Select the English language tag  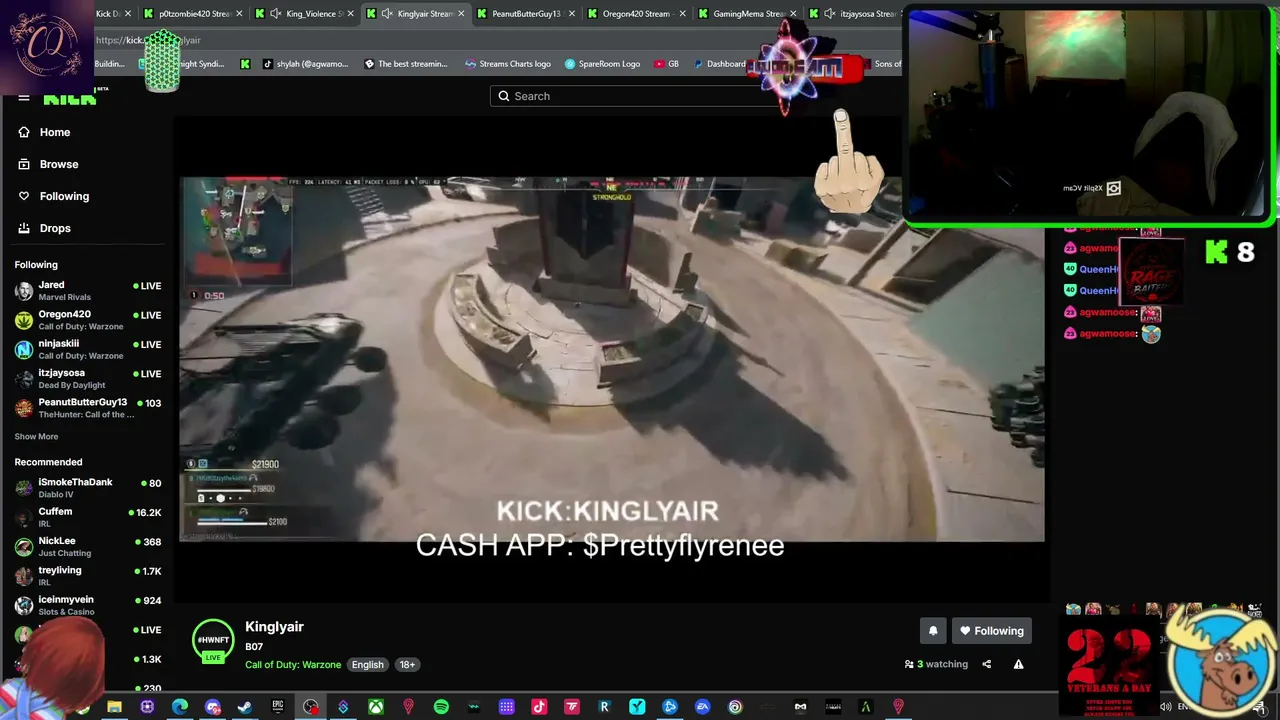[367, 665]
